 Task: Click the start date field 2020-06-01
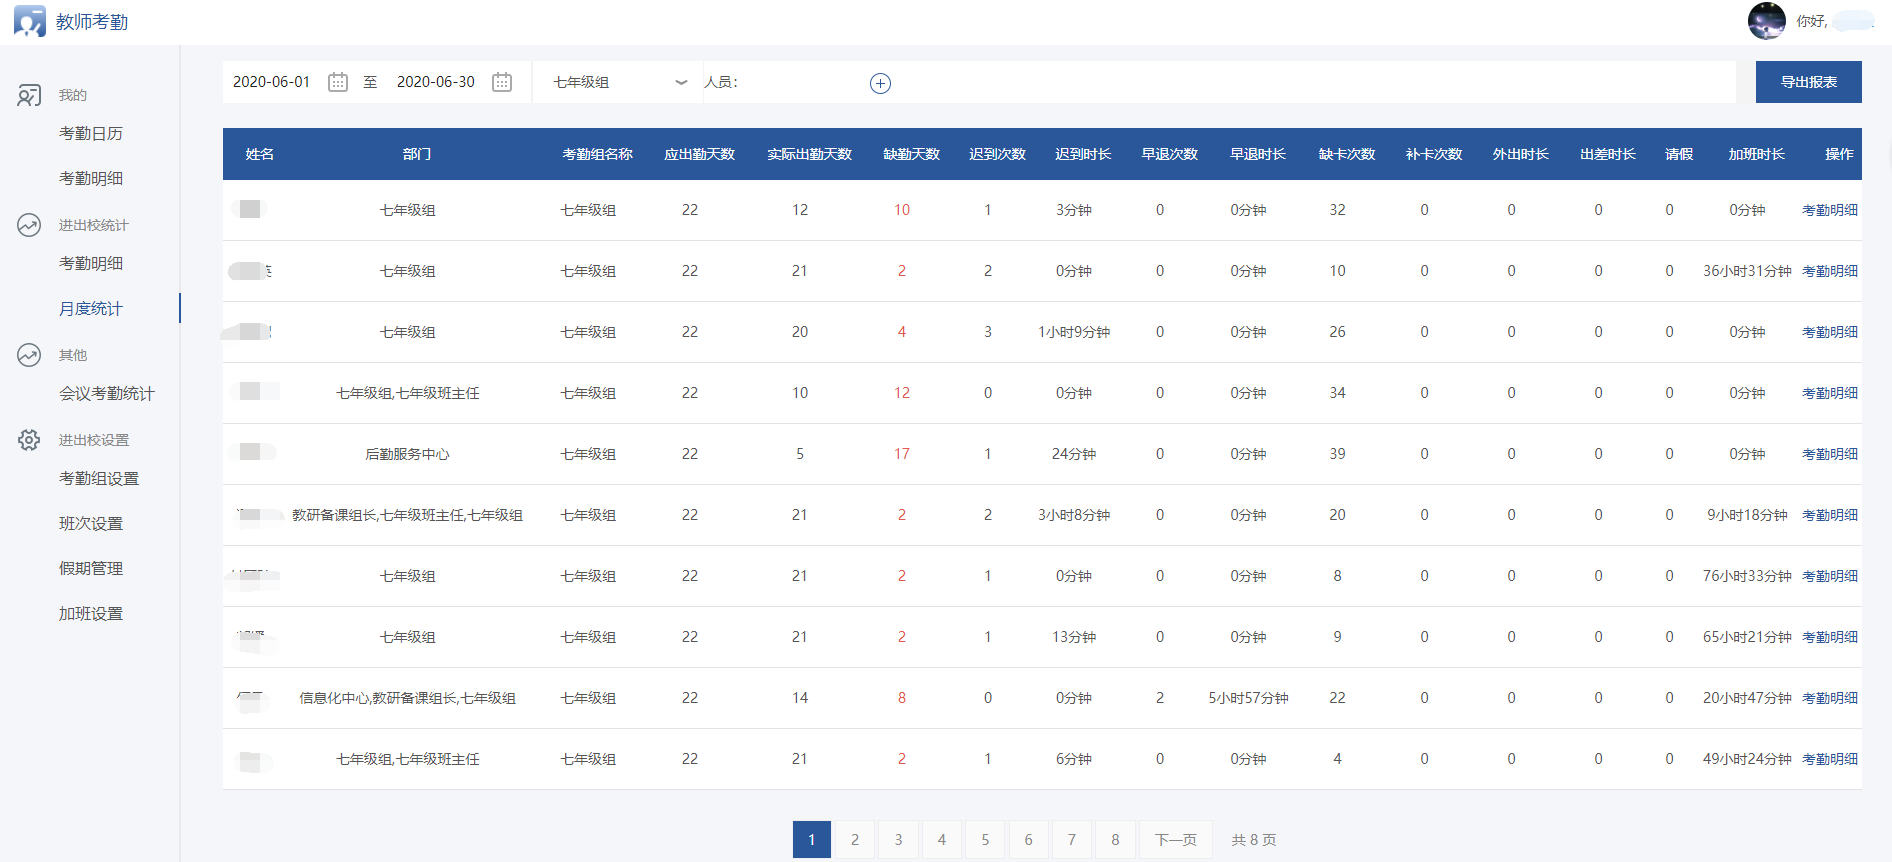pyautogui.click(x=271, y=82)
